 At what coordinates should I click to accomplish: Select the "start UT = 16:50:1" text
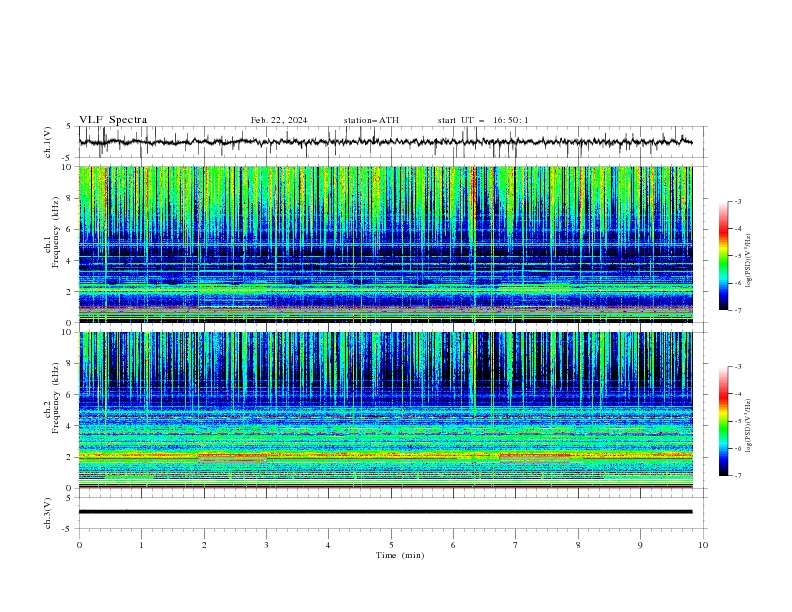coord(483,120)
